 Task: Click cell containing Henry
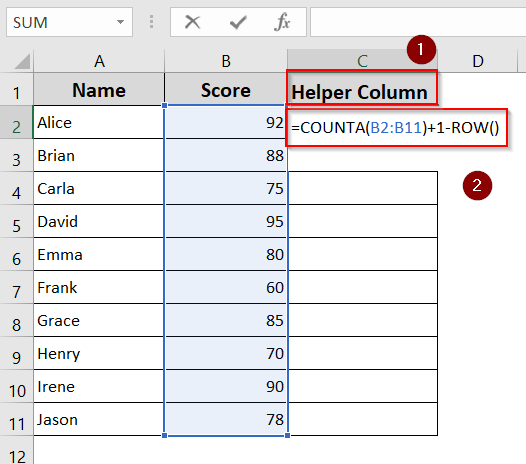tap(99, 353)
